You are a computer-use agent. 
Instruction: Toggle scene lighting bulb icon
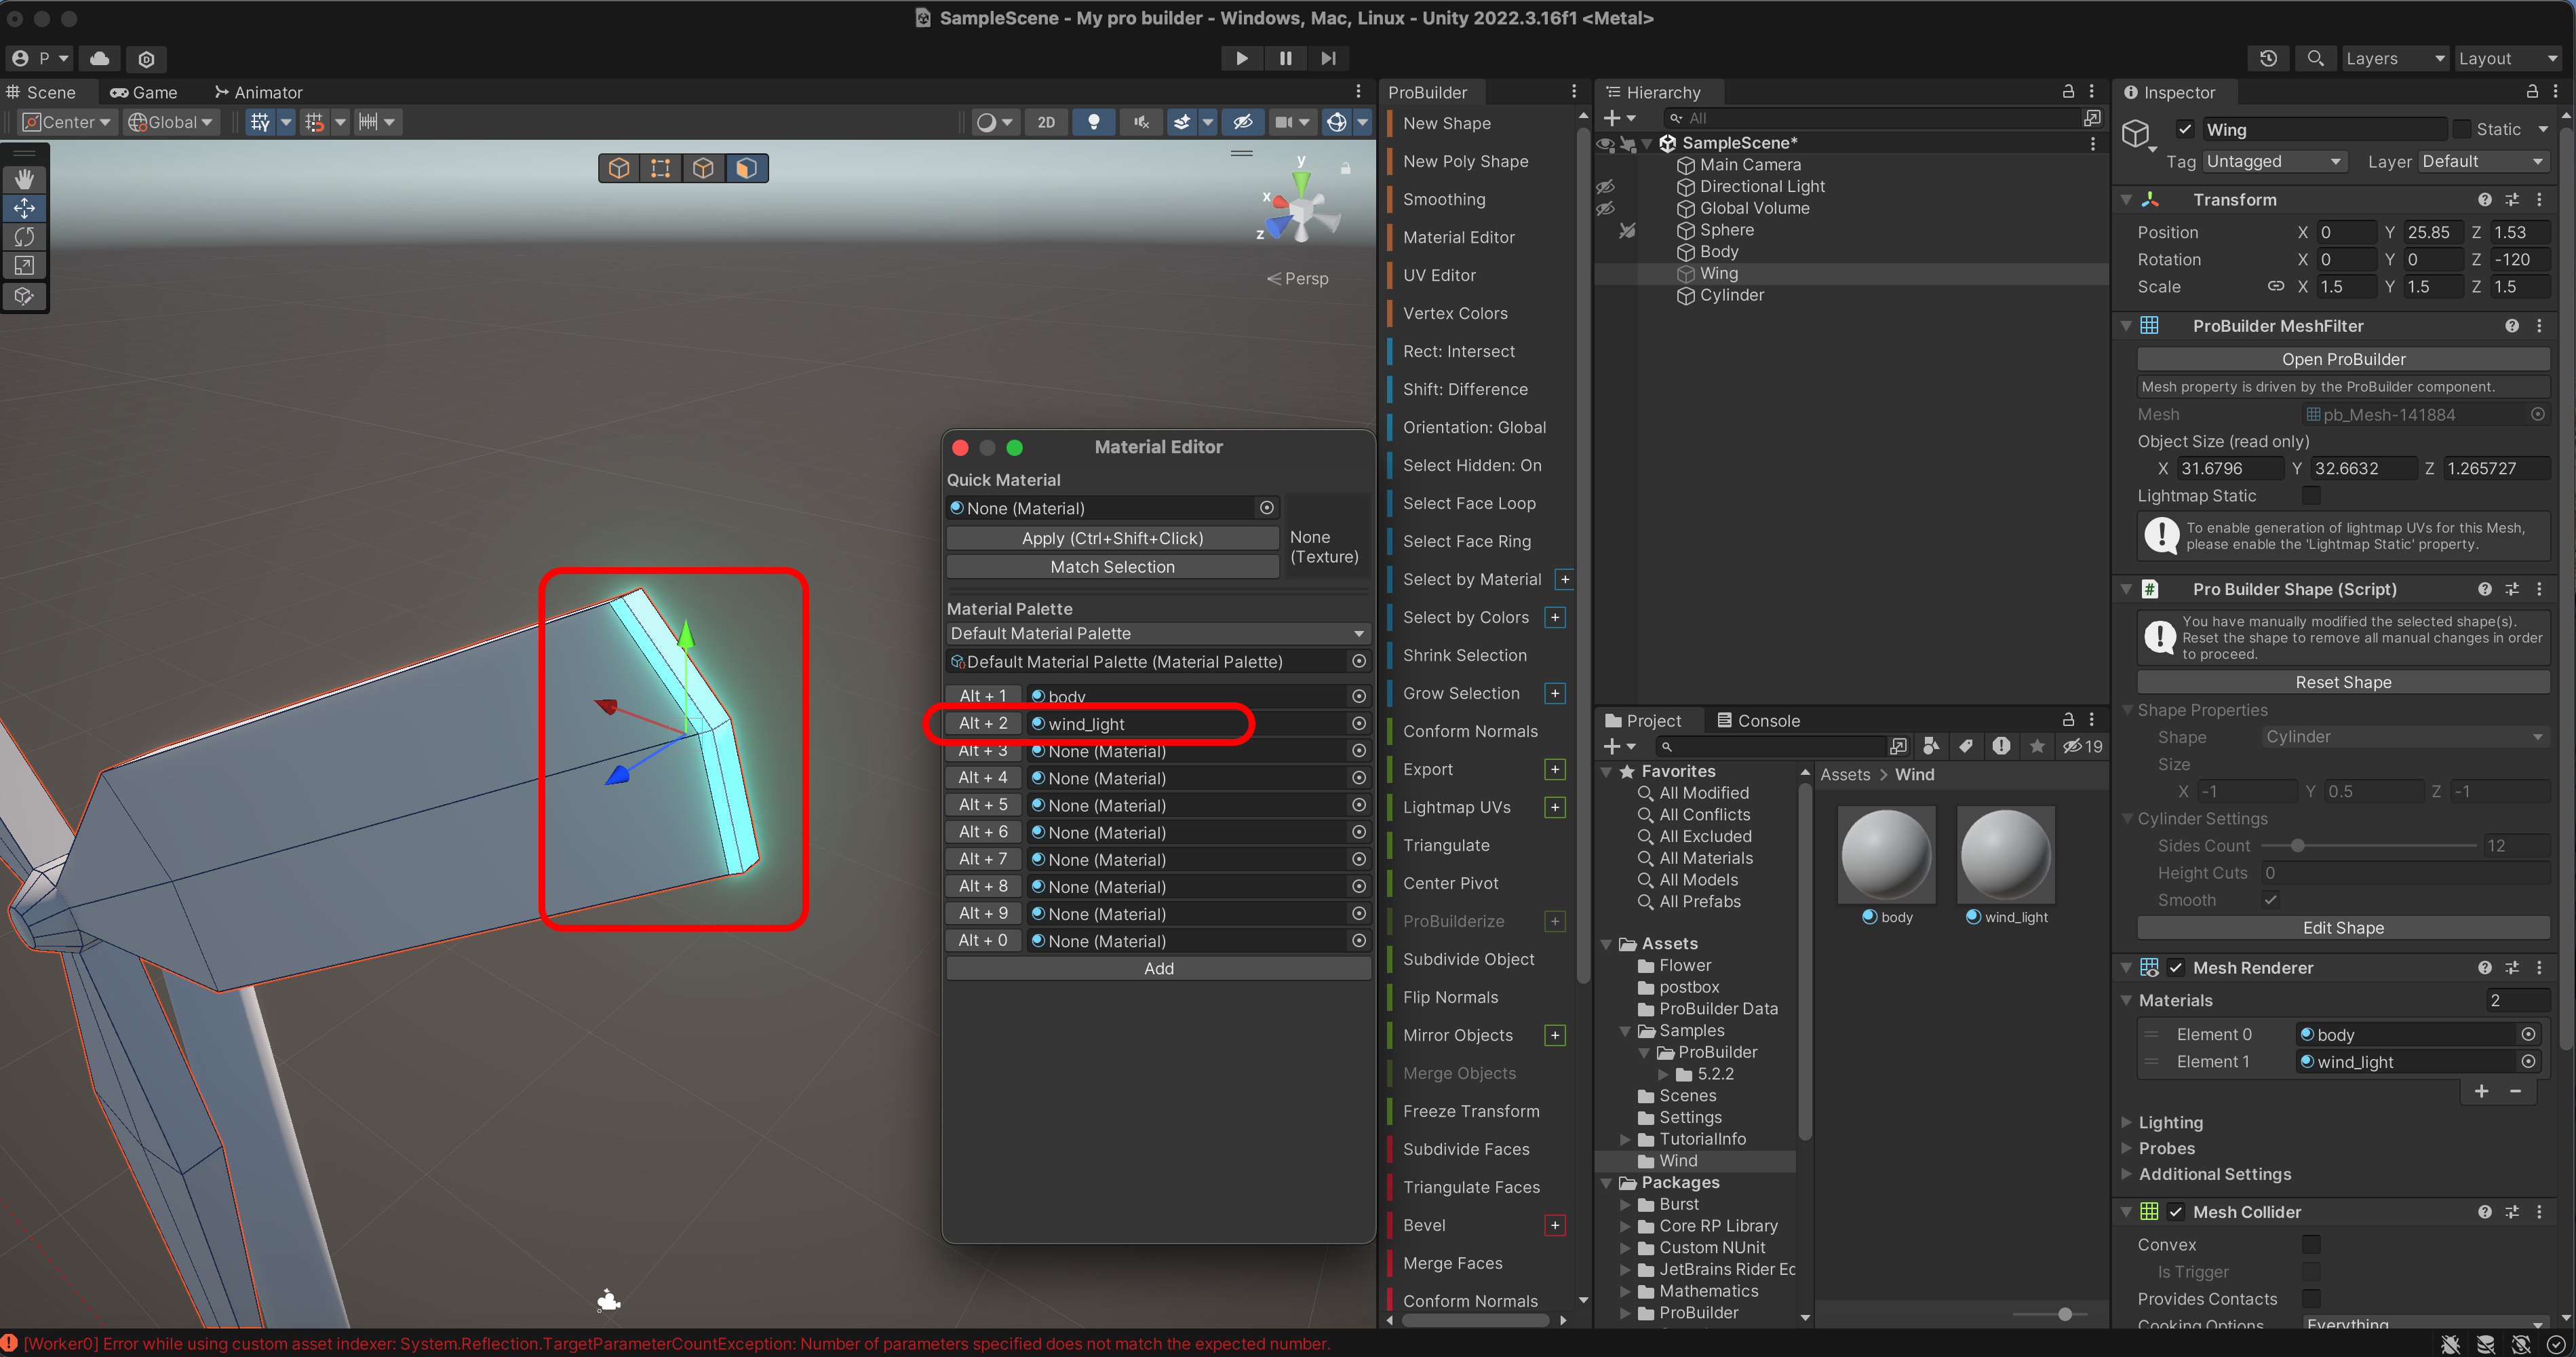[1094, 122]
